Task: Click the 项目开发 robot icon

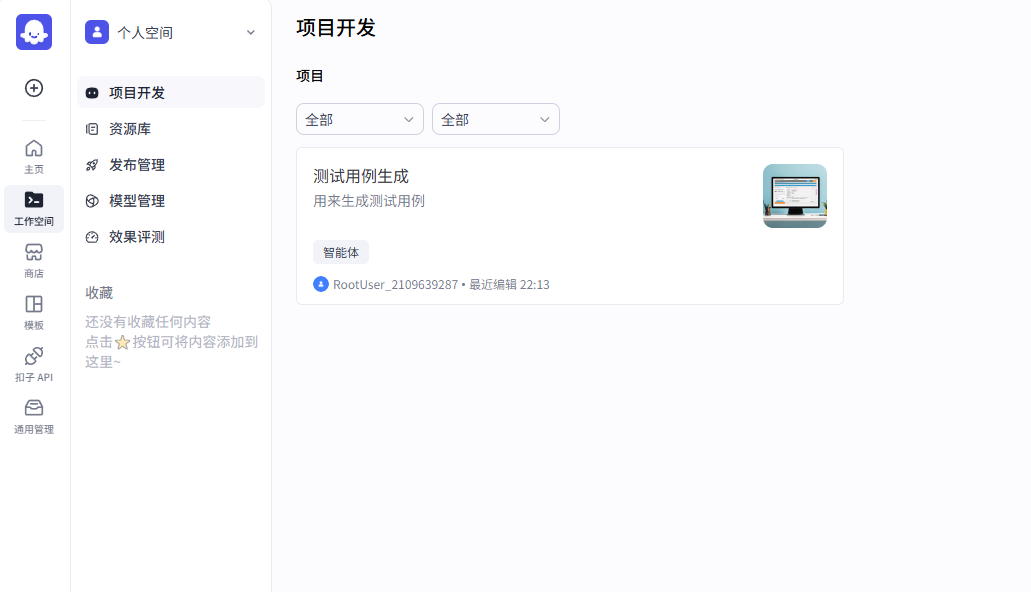Action: pos(92,93)
